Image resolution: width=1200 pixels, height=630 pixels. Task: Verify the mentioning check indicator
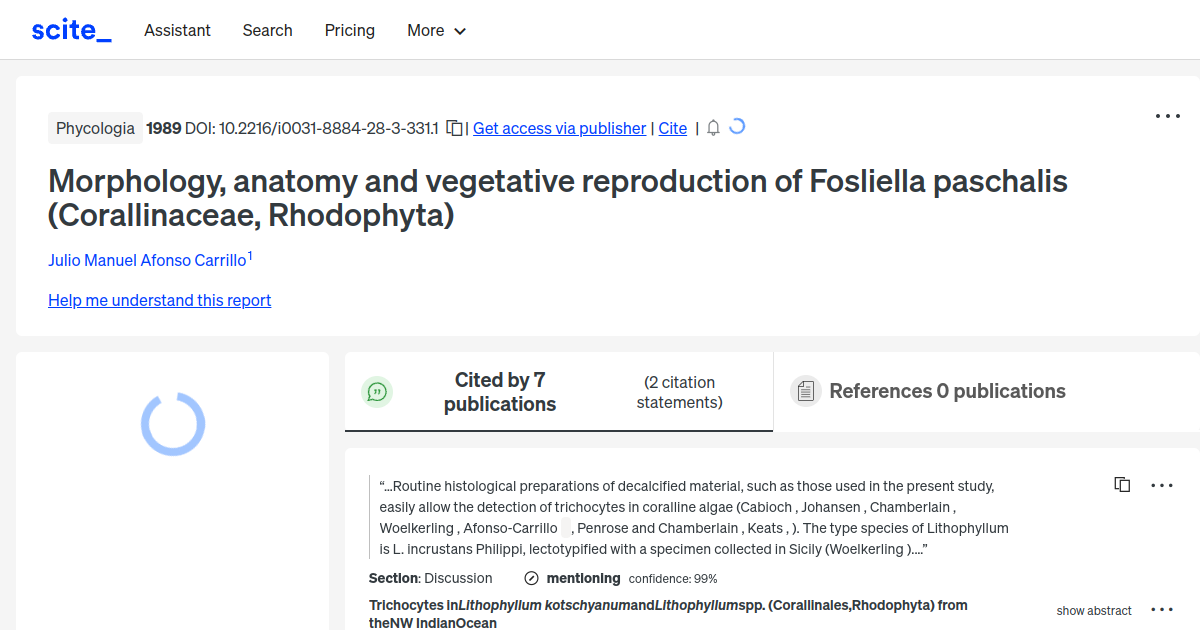529,578
